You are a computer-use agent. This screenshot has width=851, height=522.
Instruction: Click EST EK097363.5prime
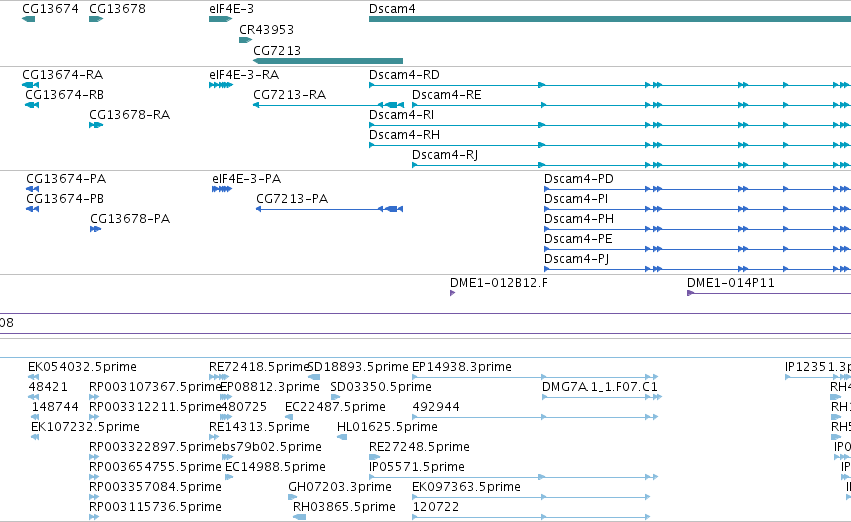tap(466, 487)
